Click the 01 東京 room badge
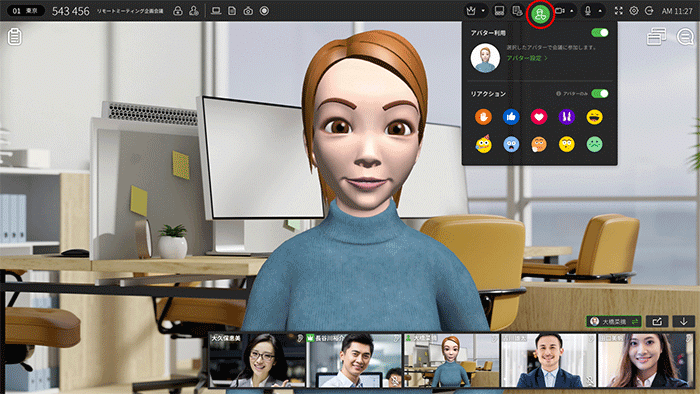The width and height of the screenshot is (700, 394). (x=25, y=11)
